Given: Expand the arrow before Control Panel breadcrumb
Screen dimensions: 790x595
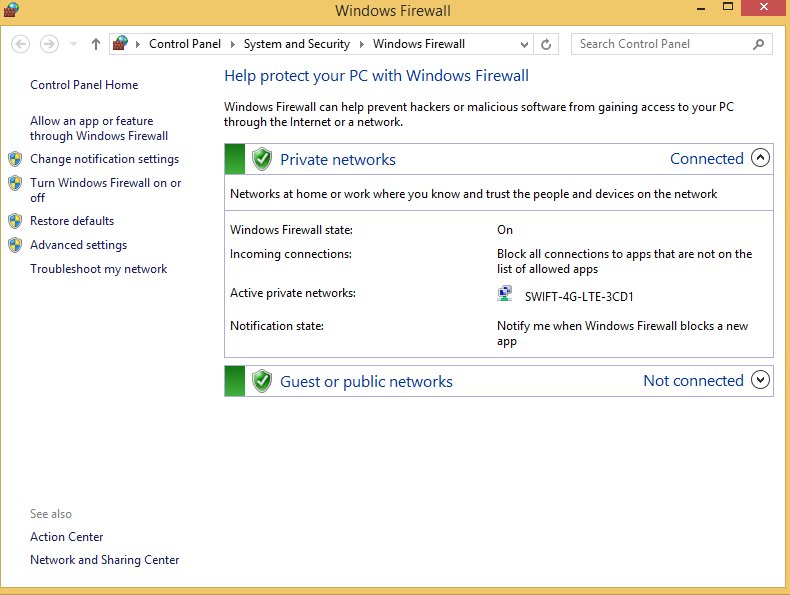Looking at the screenshot, I should click(x=138, y=44).
